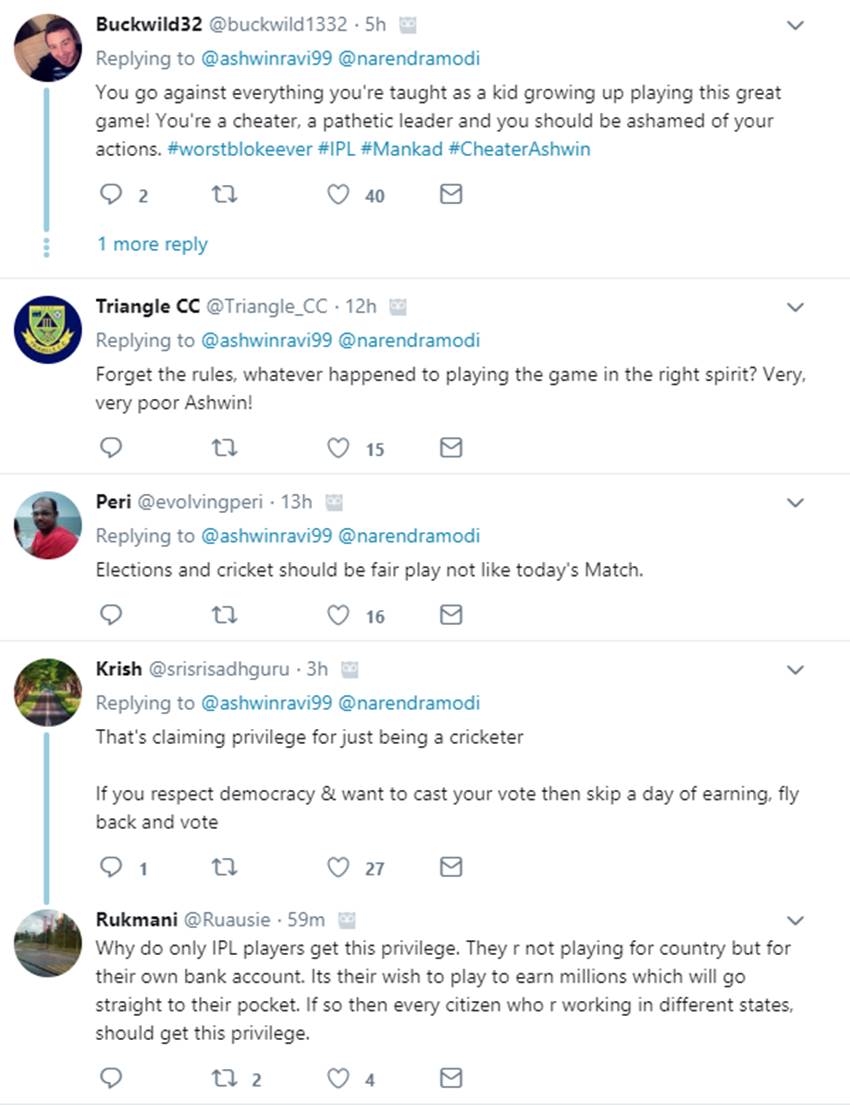The image size is (850, 1105).
Task: Open the #Mankad hashtag link
Action: point(403,148)
